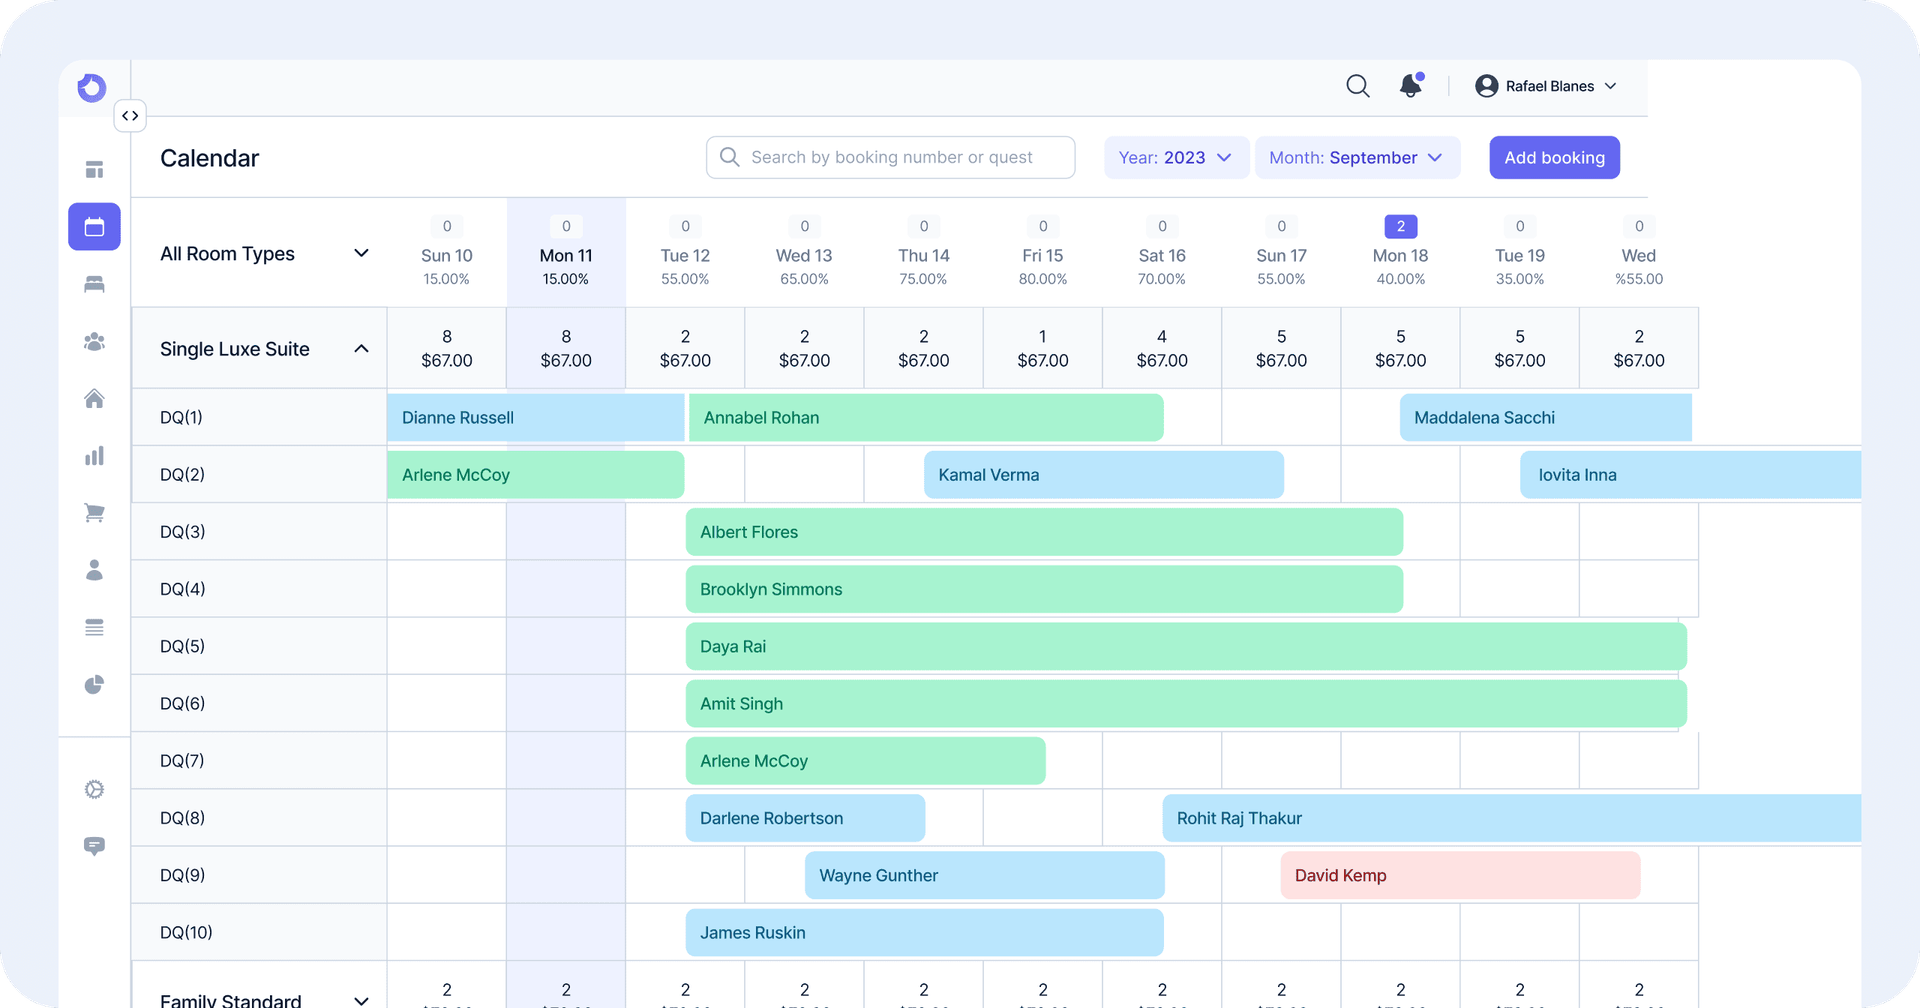Click the DQ(8) room row label
Image resolution: width=1920 pixels, height=1008 pixels.
coord(182,818)
